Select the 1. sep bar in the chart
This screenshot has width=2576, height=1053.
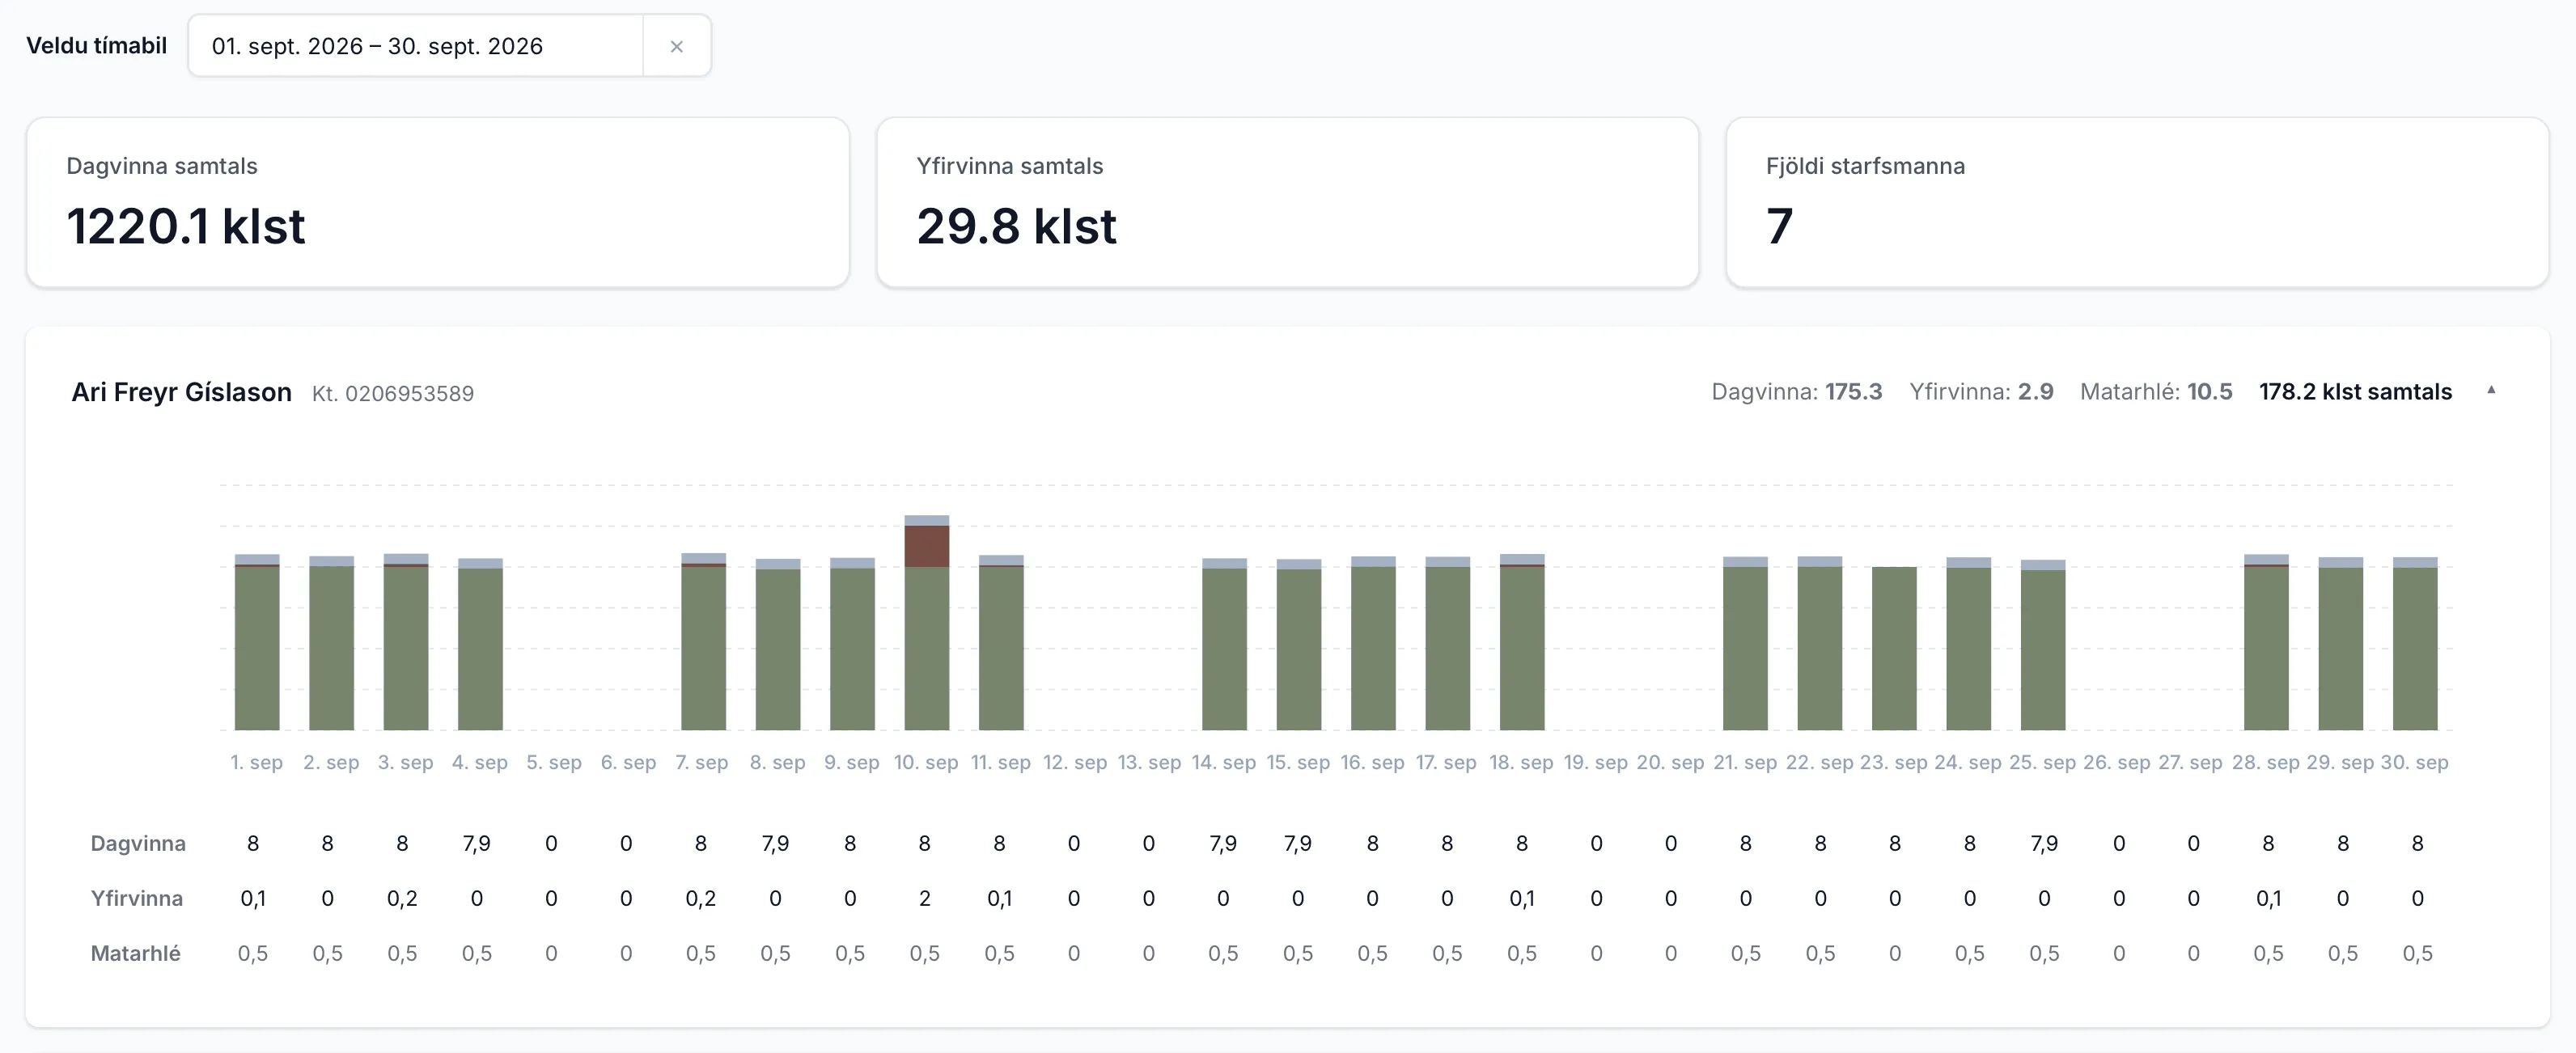pyautogui.click(x=257, y=642)
